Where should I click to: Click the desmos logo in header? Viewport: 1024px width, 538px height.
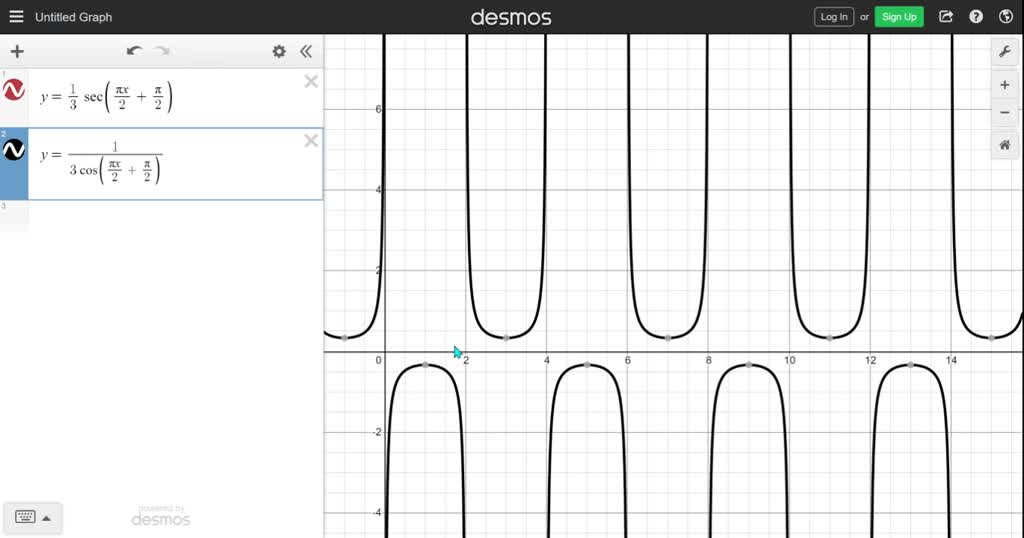[511, 17]
